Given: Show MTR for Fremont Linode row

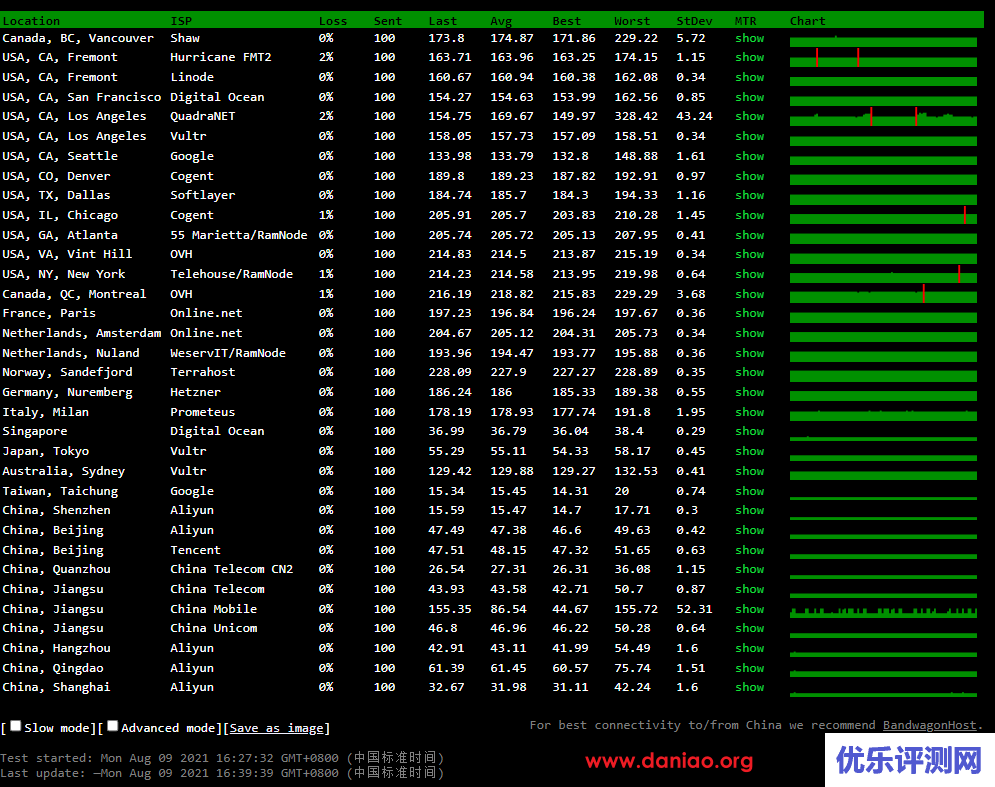Looking at the screenshot, I should 749,77.
